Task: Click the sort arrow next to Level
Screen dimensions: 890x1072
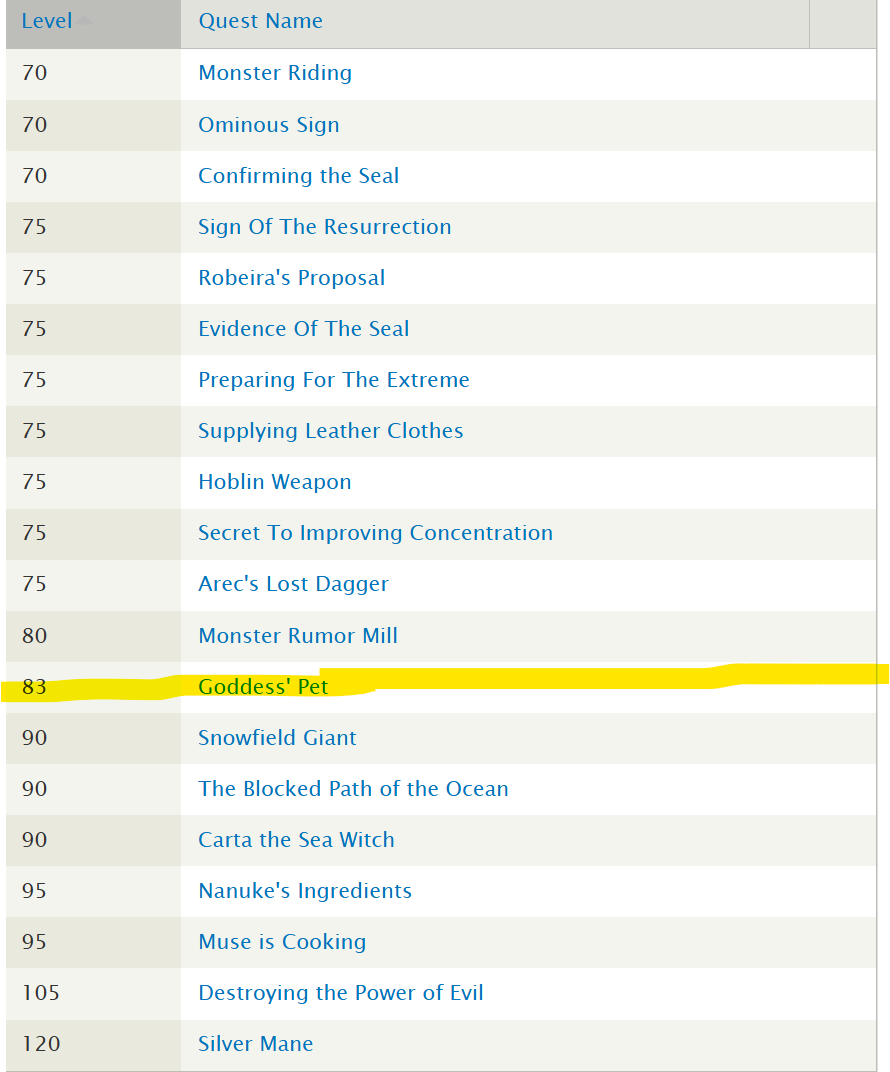Action: (x=83, y=21)
